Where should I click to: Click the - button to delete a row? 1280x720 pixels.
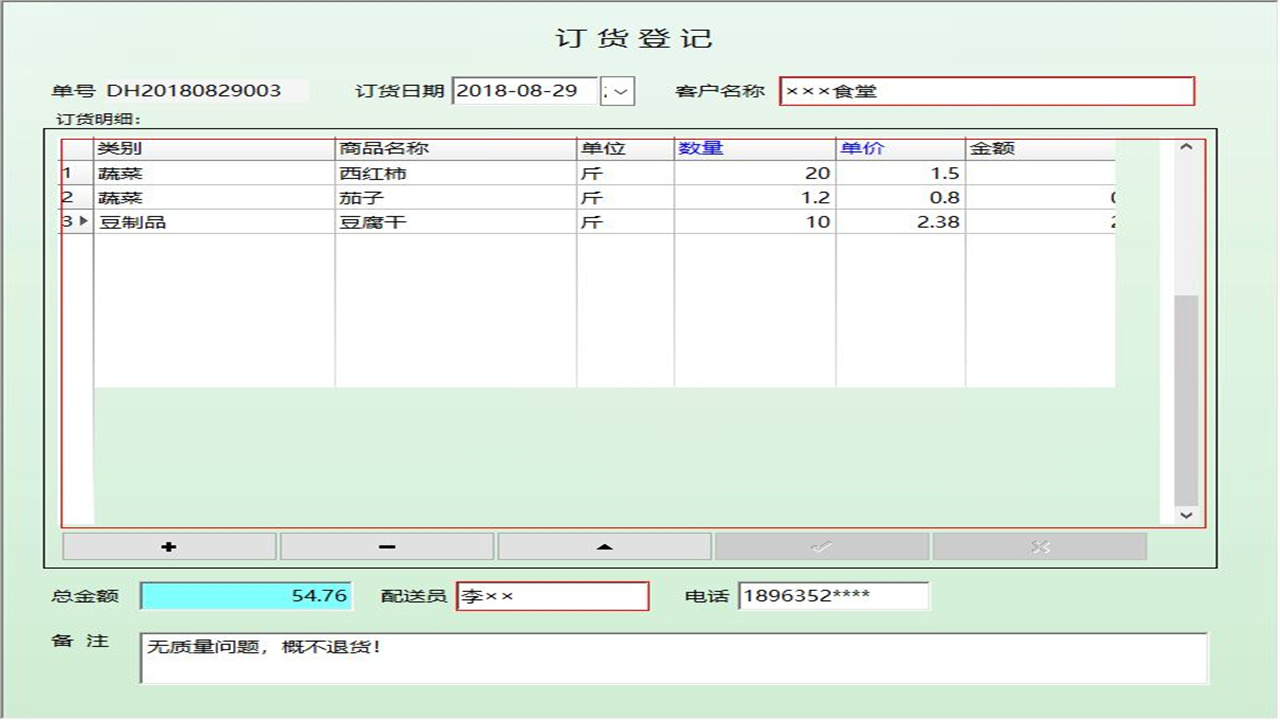387,546
